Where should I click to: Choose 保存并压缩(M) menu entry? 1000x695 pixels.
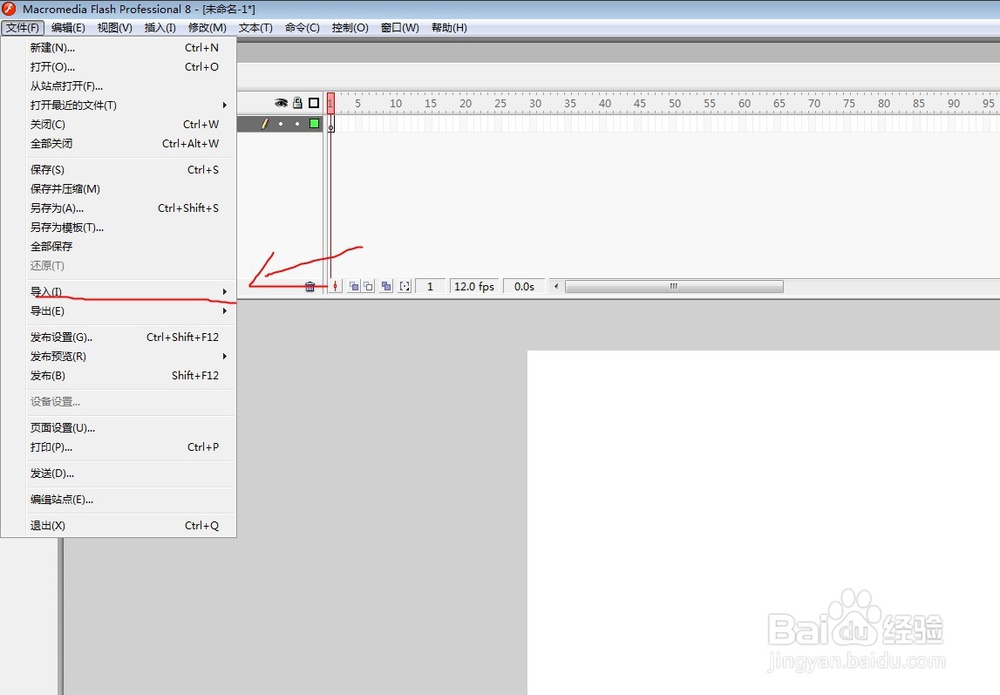point(119,189)
